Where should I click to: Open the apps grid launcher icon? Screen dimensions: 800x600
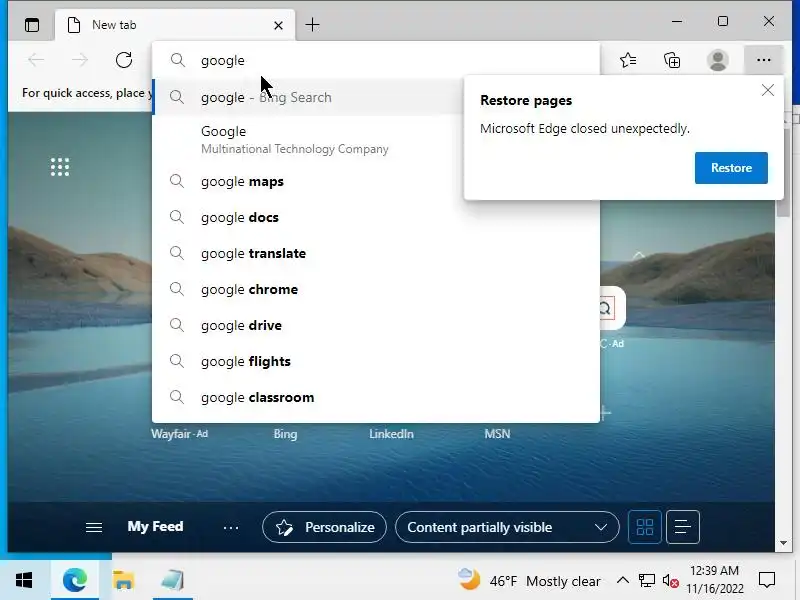point(60,167)
